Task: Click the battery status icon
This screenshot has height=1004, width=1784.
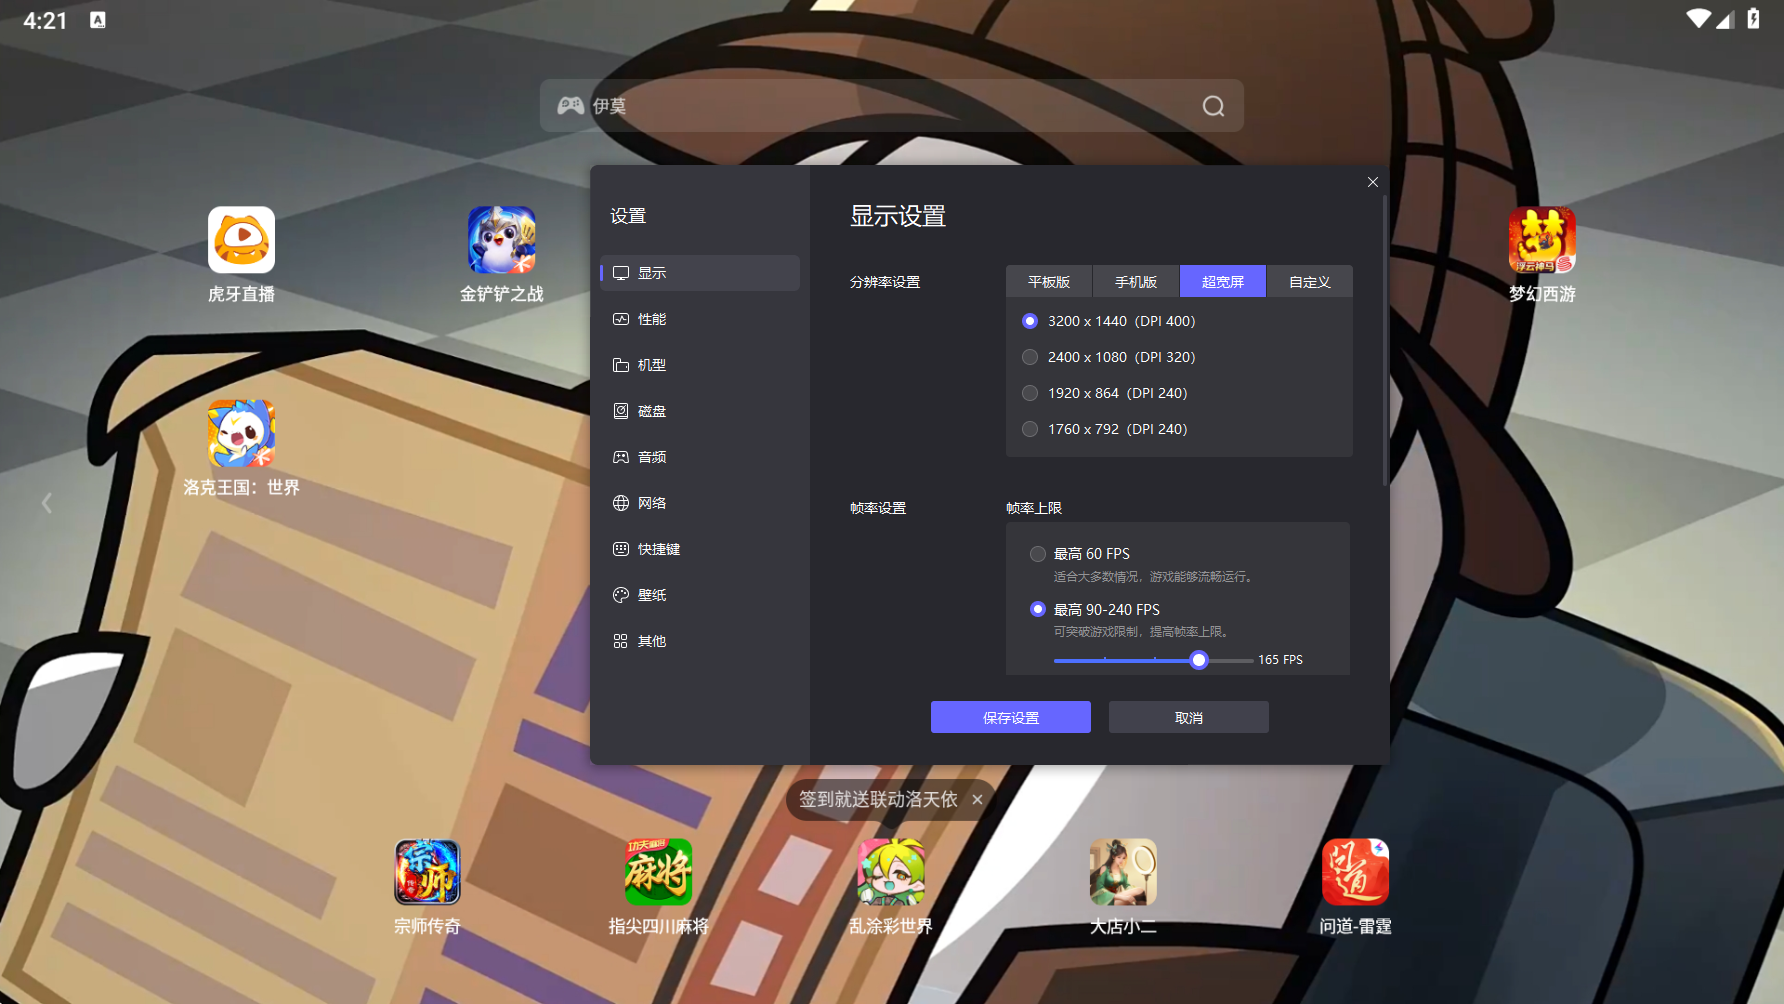Action: [x=1753, y=19]
